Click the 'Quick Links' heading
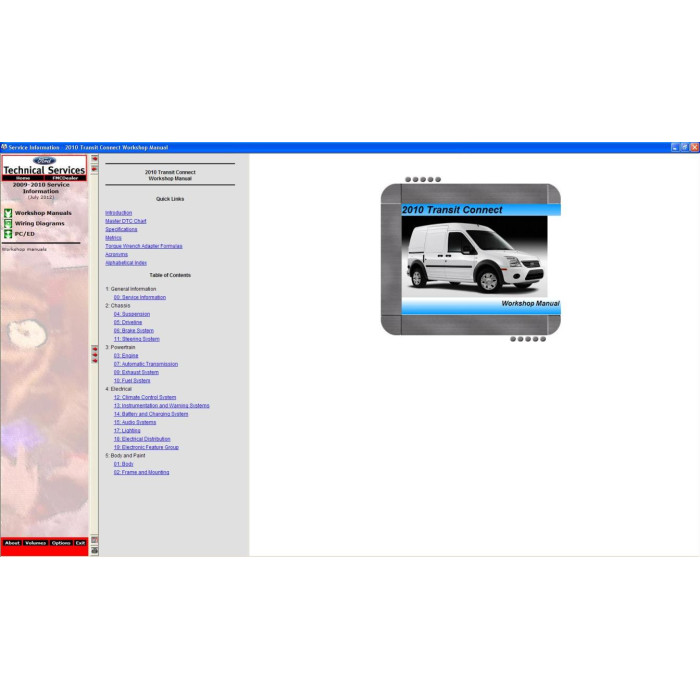 (170, 199)
